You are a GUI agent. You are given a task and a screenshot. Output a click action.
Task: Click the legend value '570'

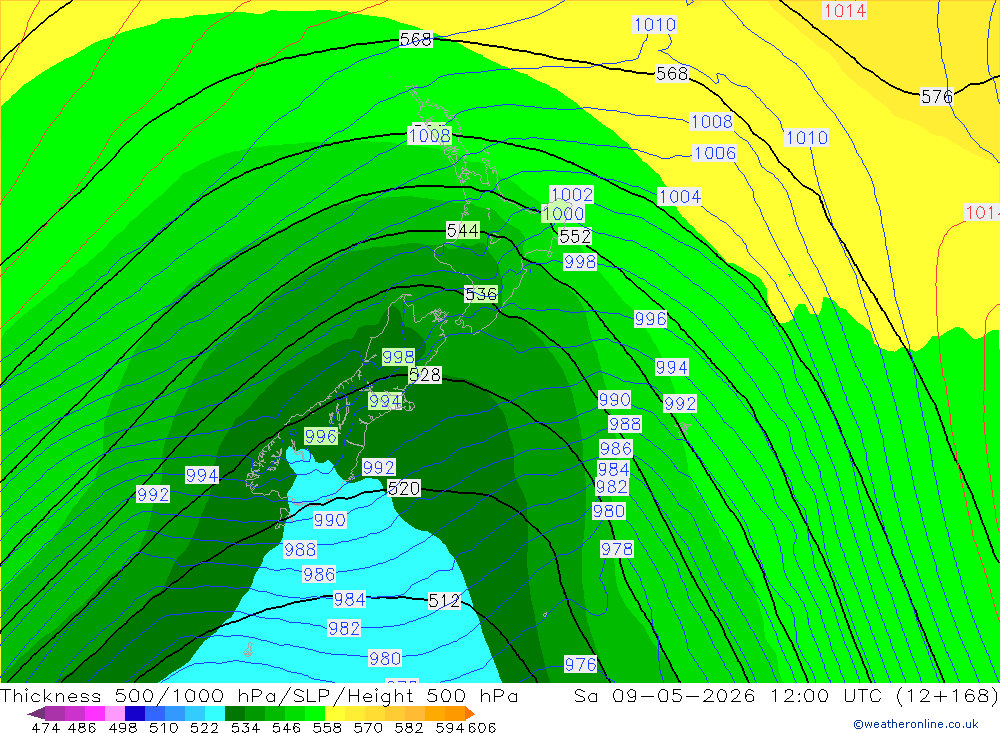[367, 727]
